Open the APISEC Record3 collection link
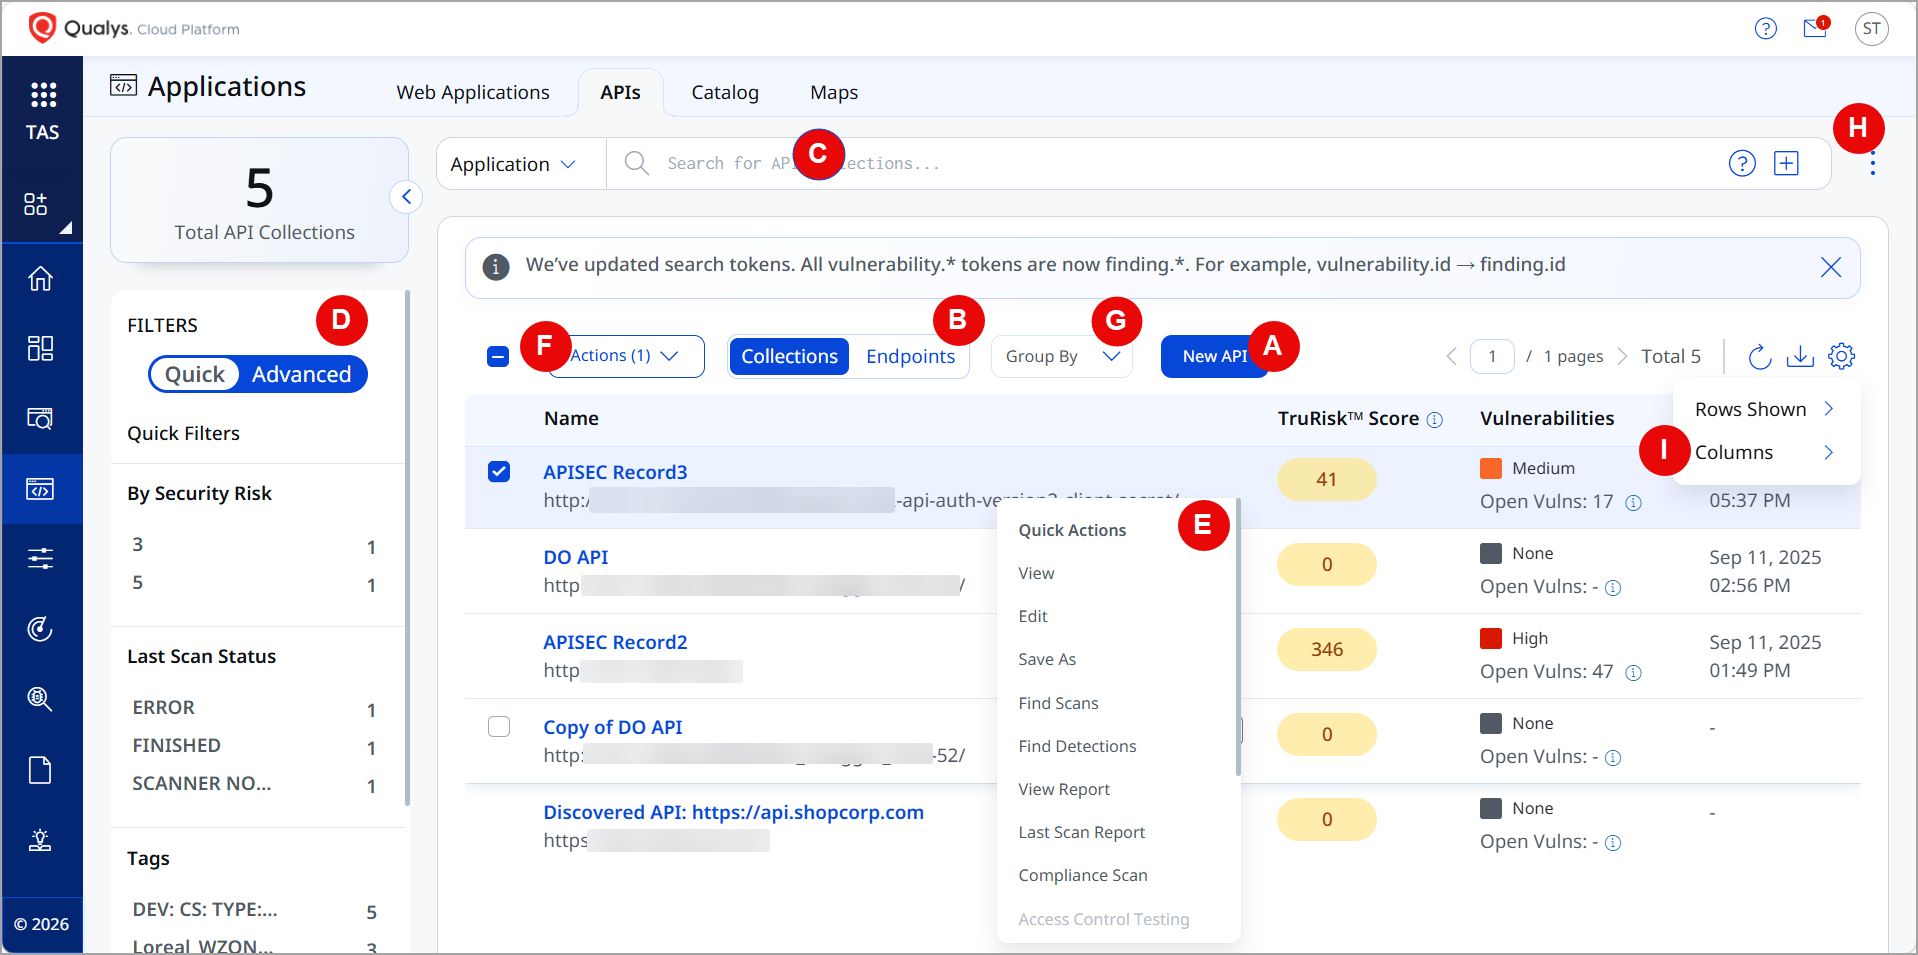The height and width of the screenshot is (955, 1918). (x=615, y=472)
